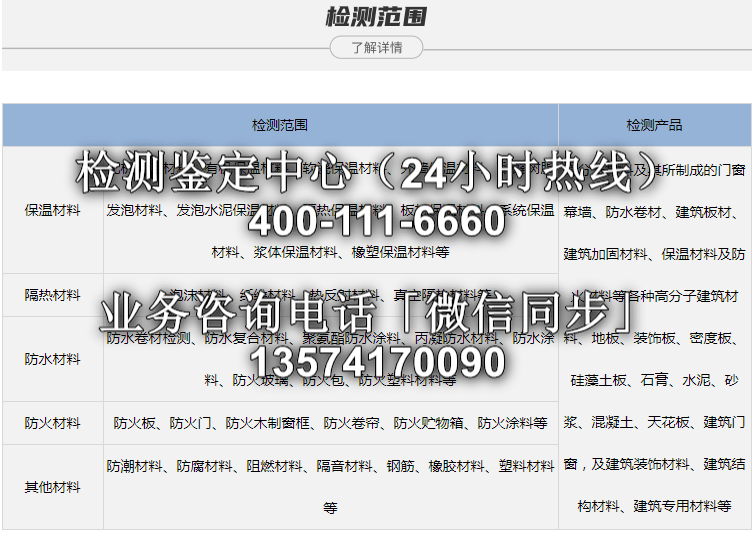Click the 检测范围 page heading
The height and width of the screenshot is (546, 755).
click(377, 17)
